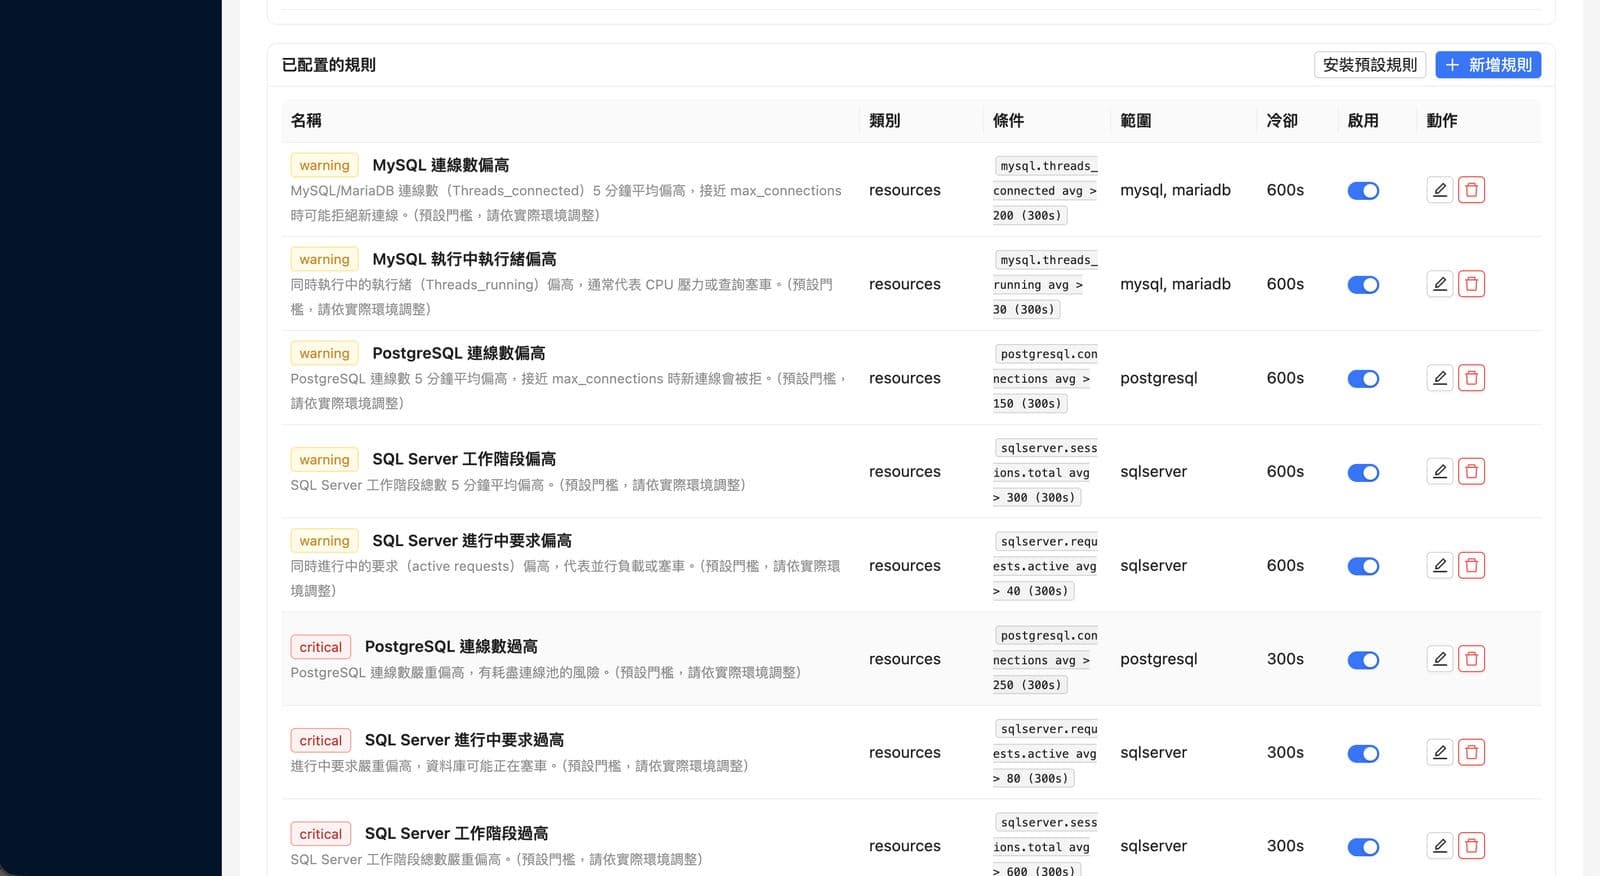Delete the SQL Server 進行中要求過高 rule
Image resolution: width=1600 pixels, height=876 pixels.
point(1471,752)
